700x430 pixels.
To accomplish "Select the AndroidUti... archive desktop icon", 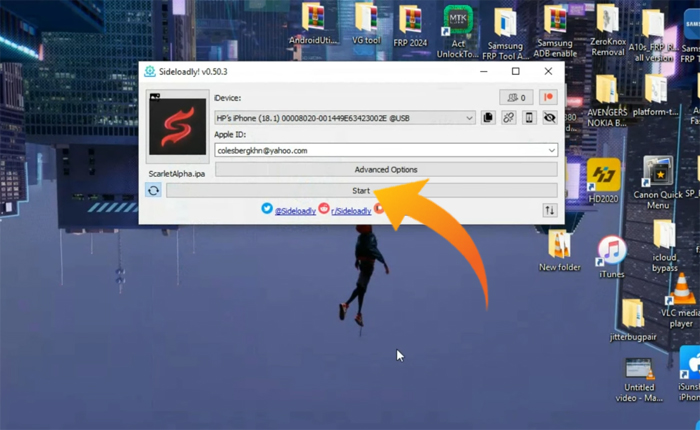I will (313, 23).
